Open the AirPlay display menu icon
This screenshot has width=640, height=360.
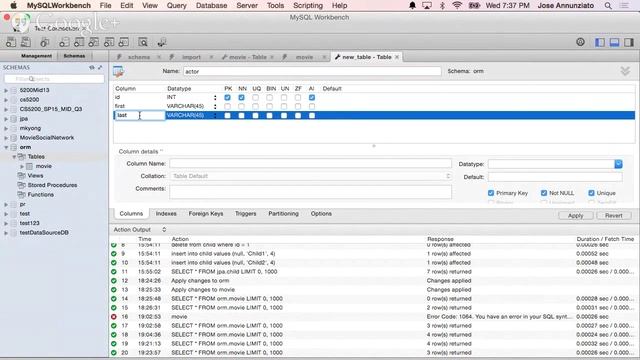pos(427,5)
